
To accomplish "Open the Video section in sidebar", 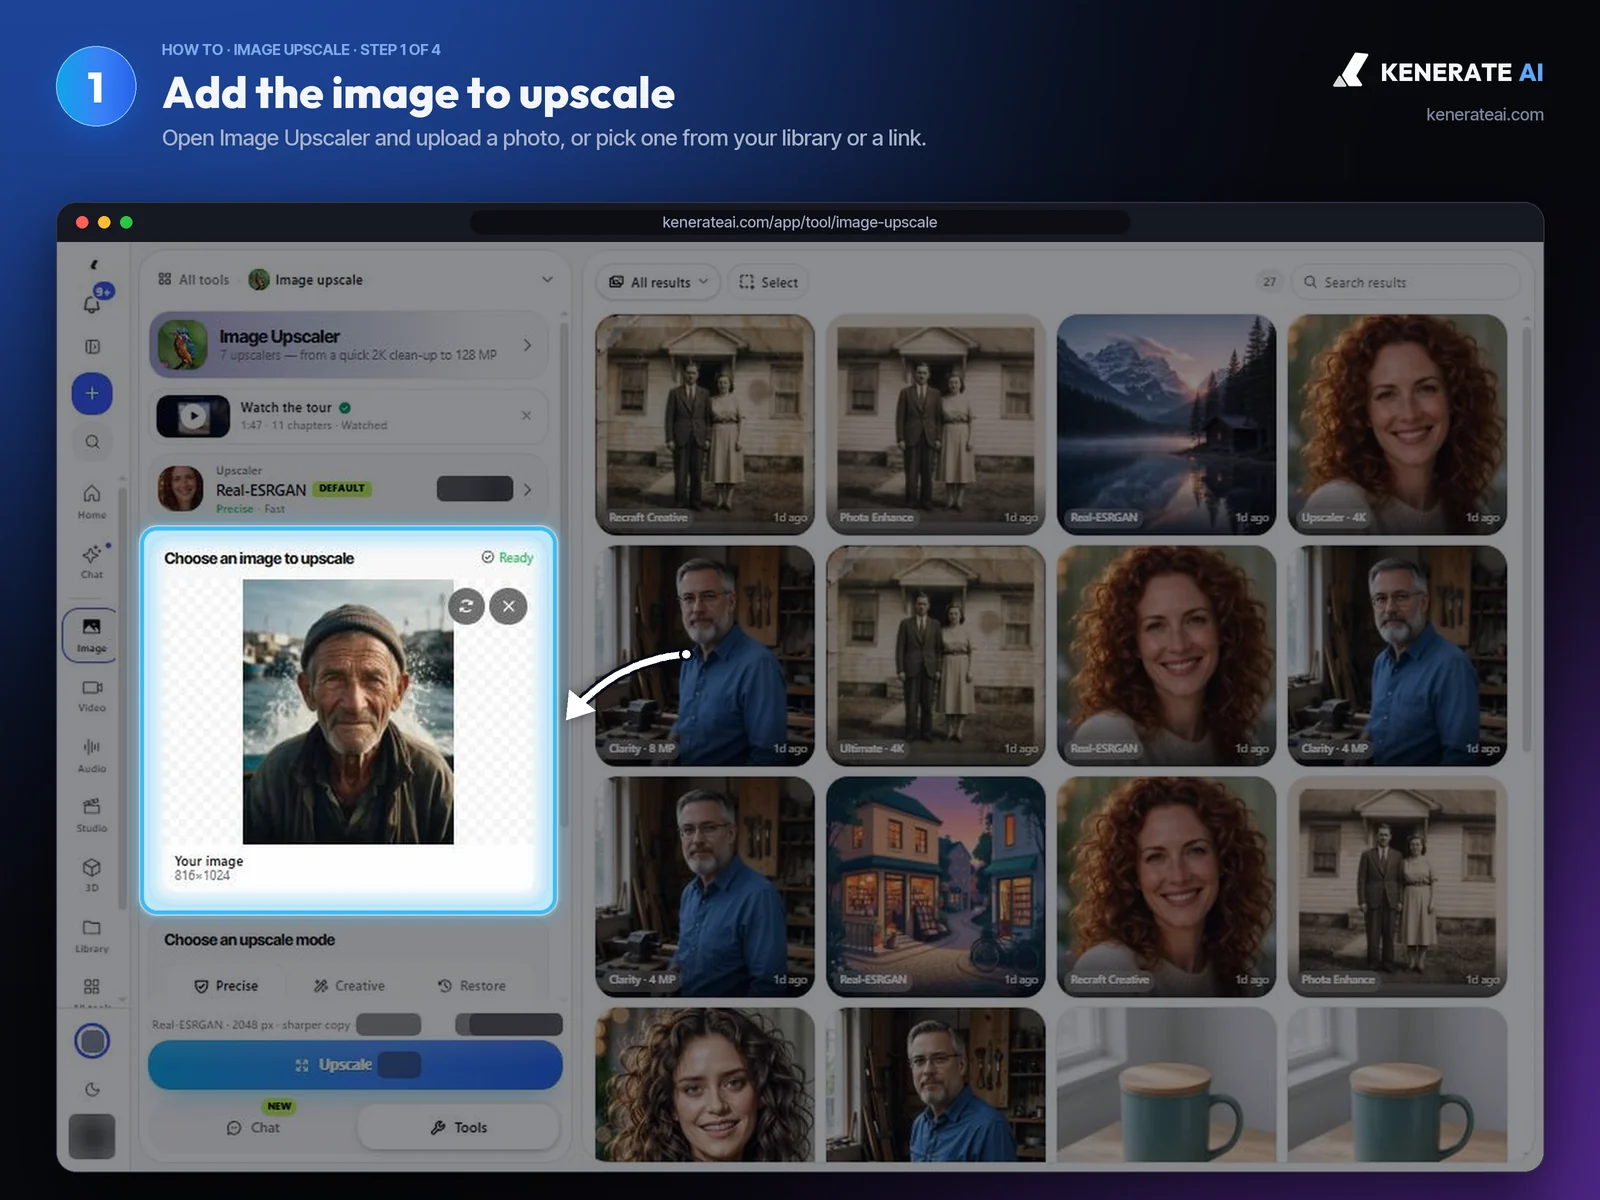I will click(92, 695).
